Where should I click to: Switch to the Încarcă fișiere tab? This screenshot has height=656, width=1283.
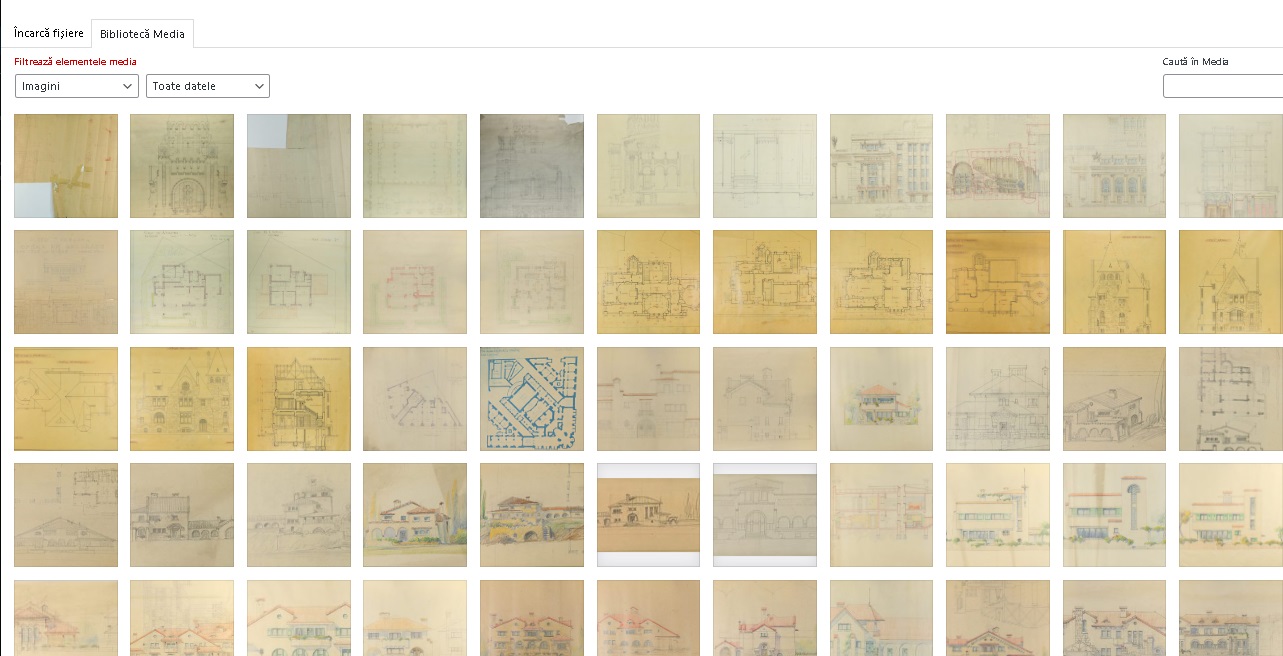(x=49, y=33)
